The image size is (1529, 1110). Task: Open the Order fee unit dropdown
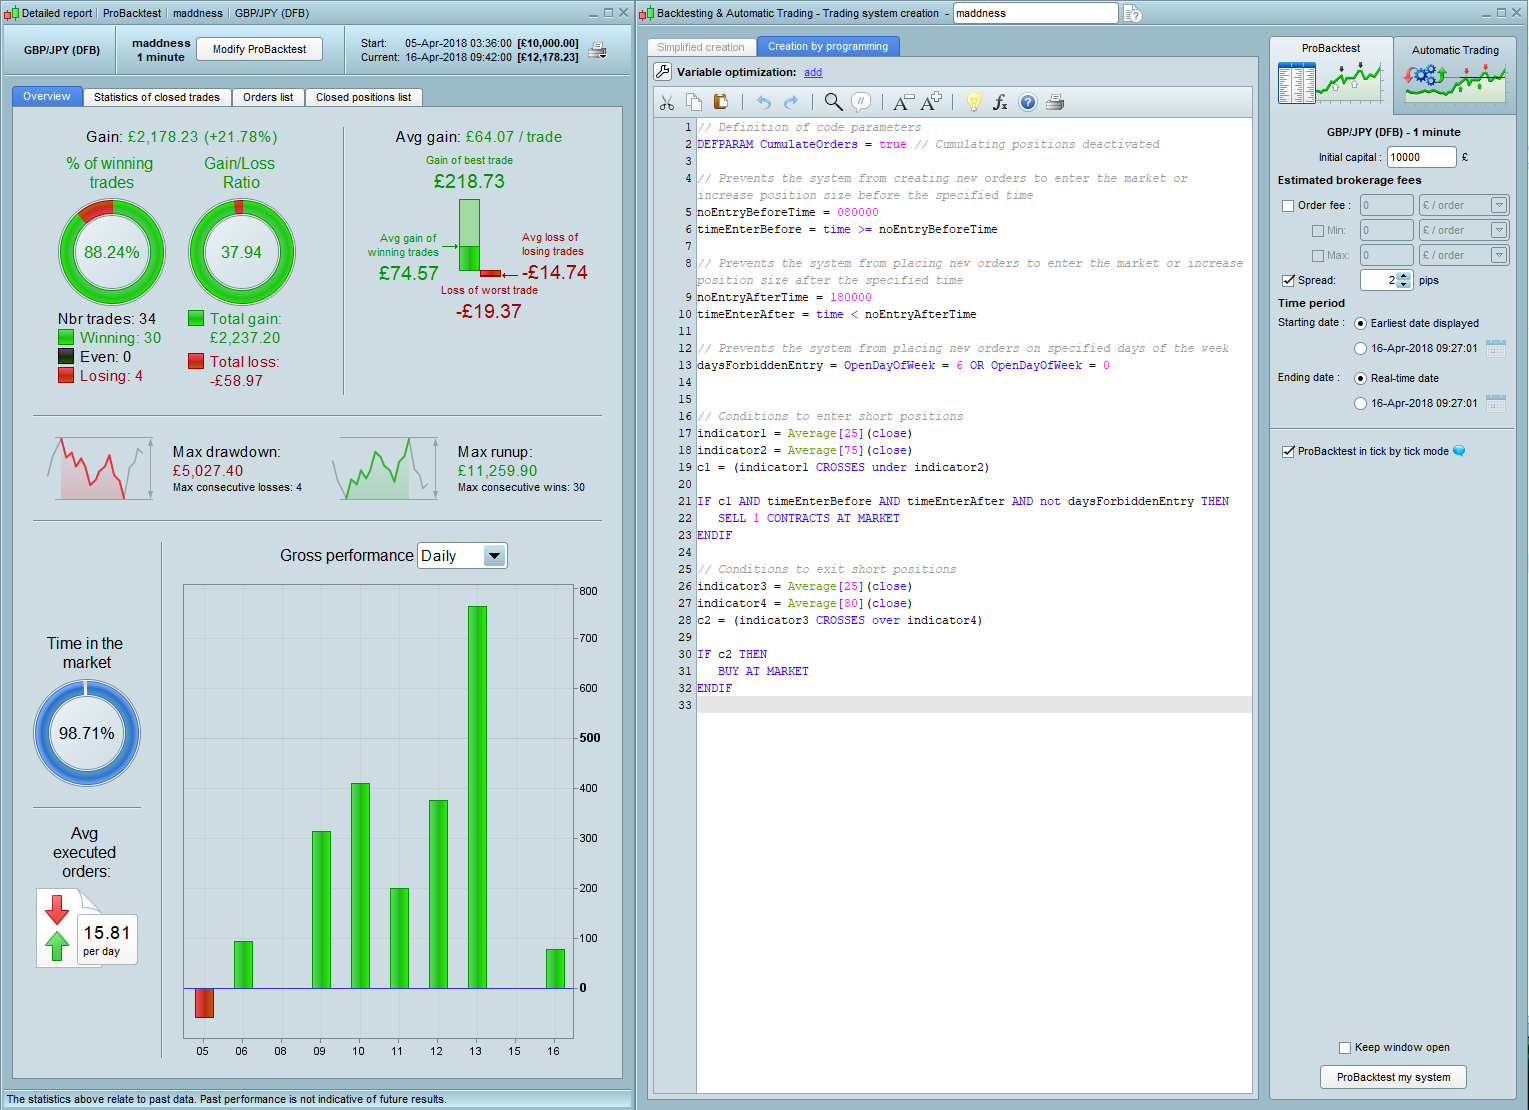pyautogui.click(x=1498, y=206)
